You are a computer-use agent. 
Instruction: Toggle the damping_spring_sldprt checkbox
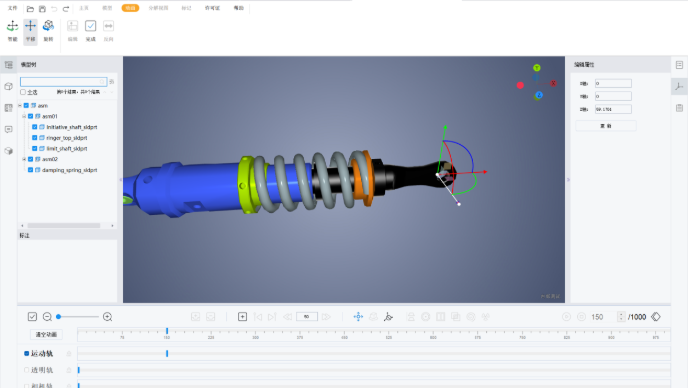pyautogui.click(x=30, y=170)
